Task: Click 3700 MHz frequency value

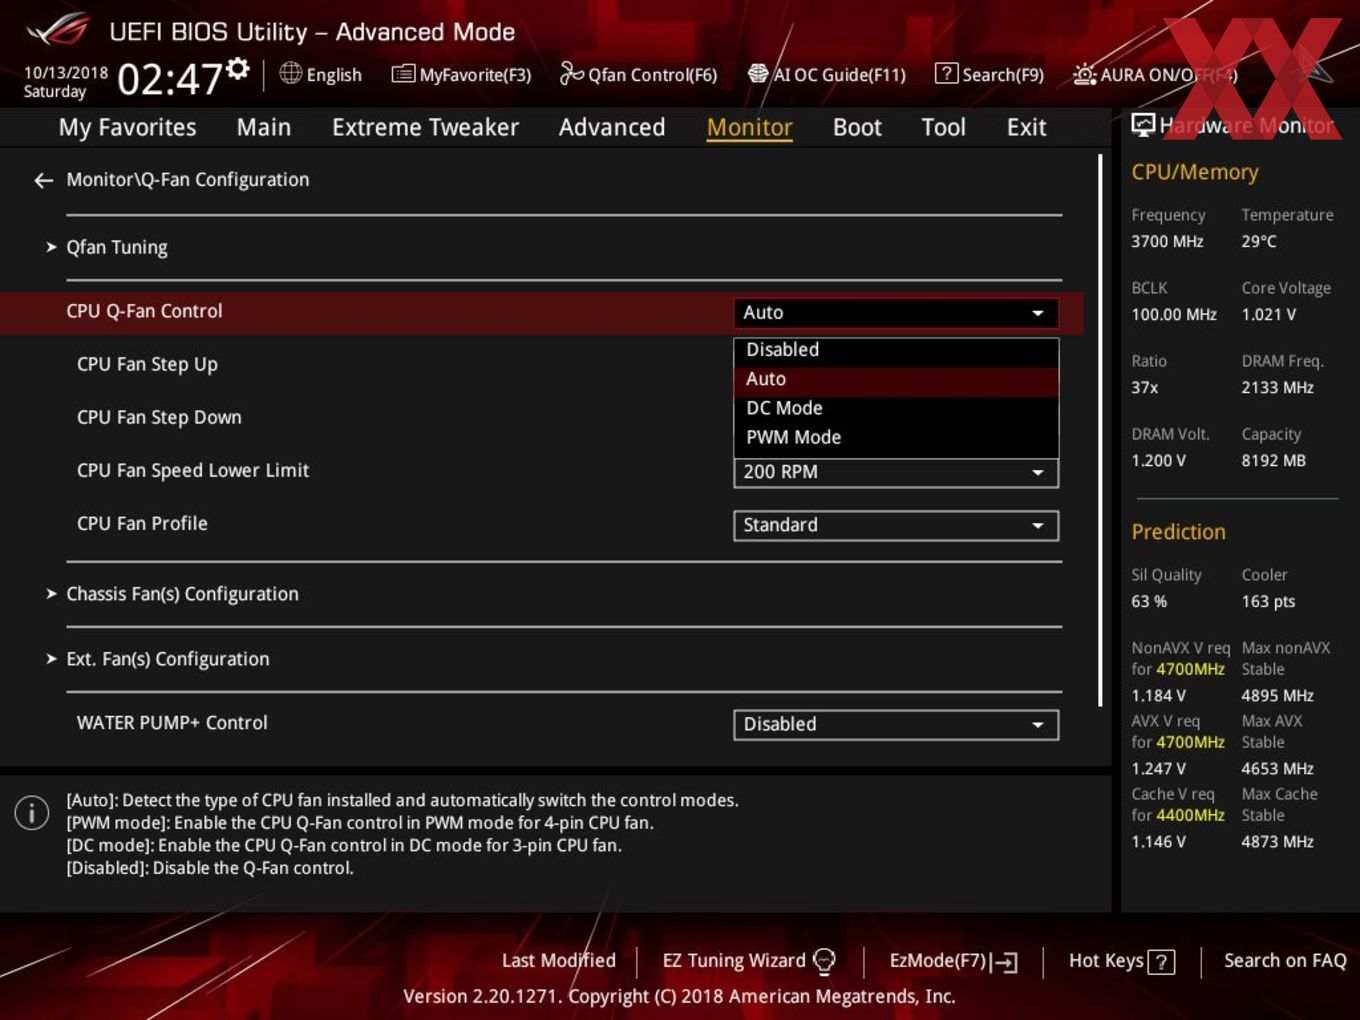Action: (x=1167, y=241)
